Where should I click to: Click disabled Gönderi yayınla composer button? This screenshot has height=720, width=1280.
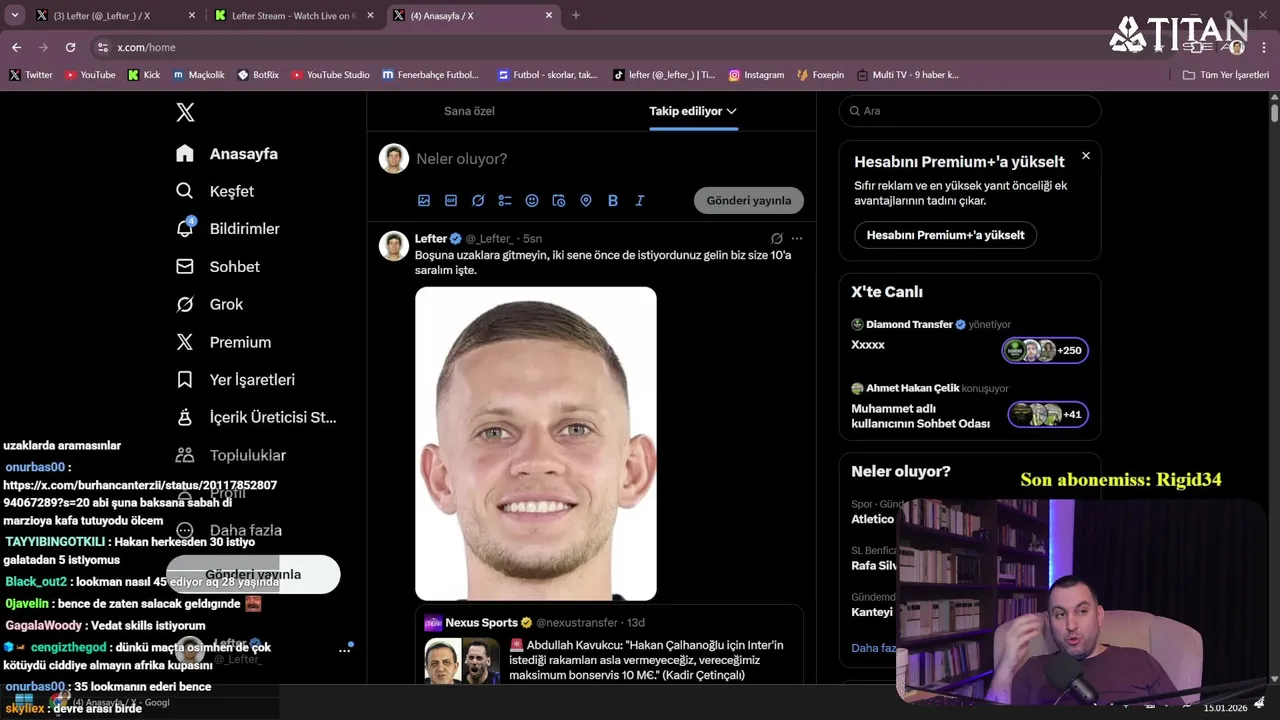pos(749,200)
